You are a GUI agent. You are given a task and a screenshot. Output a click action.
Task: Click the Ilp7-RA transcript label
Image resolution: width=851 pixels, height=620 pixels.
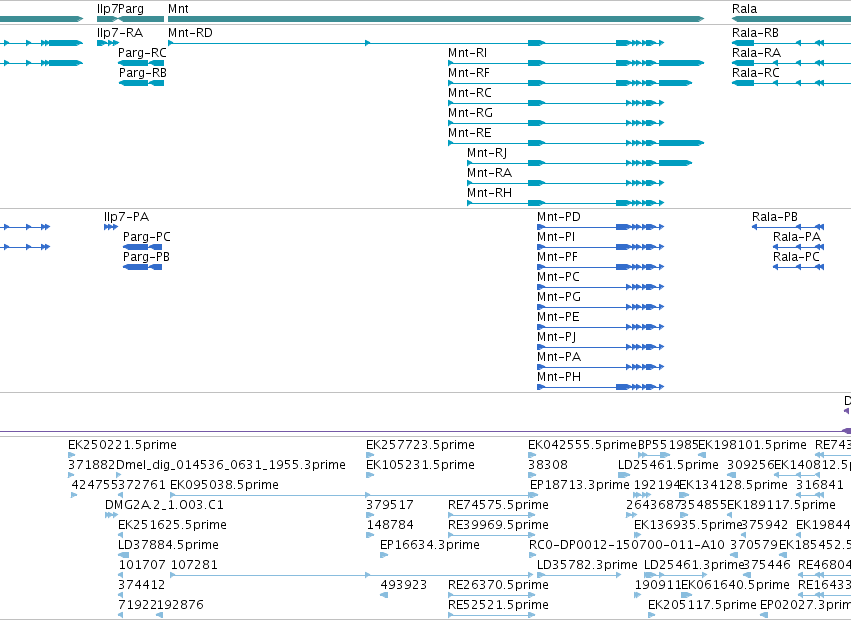(x=120, y=33)
